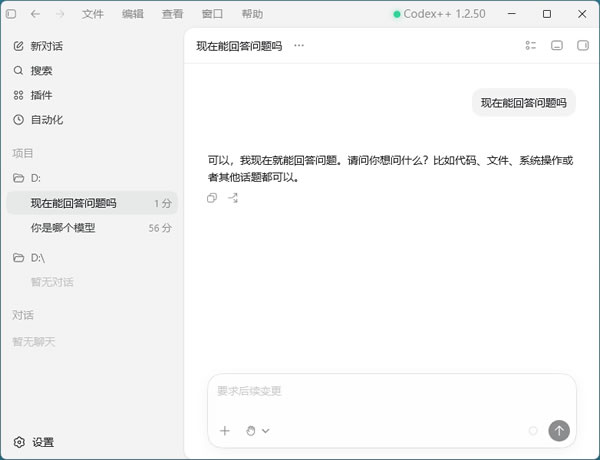Open the 文件 menu
Screen dimensions: 600x460
coord(93,14)
